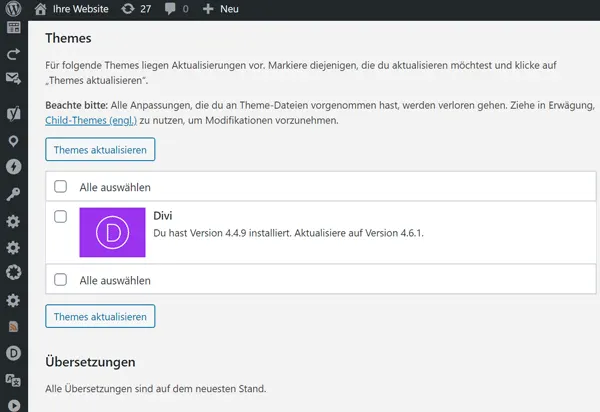Tick the bottom Alle auswählen checkbox

(60, 280)
